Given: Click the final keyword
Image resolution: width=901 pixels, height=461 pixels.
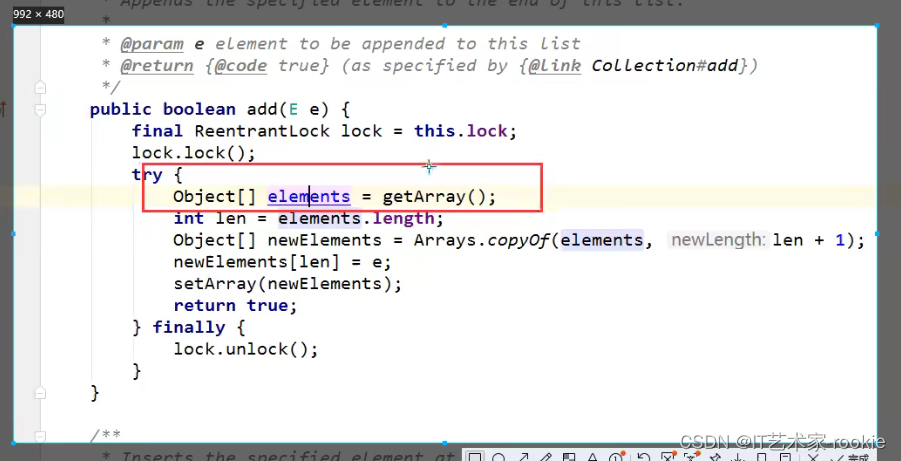Looking at the screenshot, I should [x=157, y=131].
